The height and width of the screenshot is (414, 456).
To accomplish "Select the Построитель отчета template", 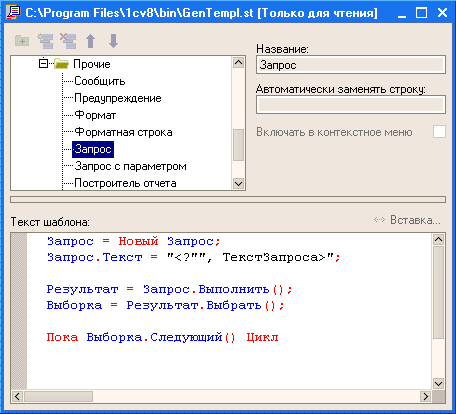I will coord(125,183).
